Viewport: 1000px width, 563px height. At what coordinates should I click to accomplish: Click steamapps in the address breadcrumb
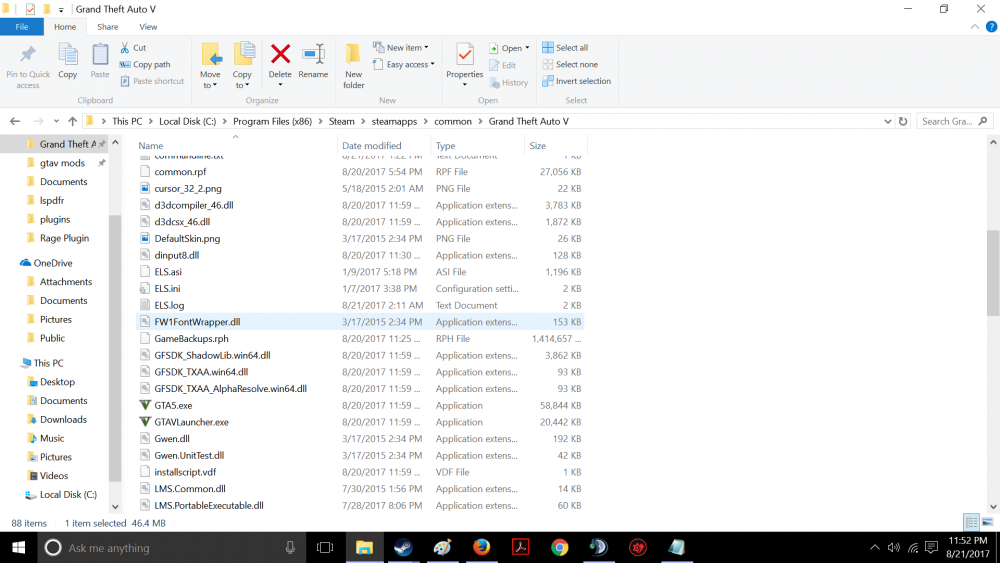point(394,121)
